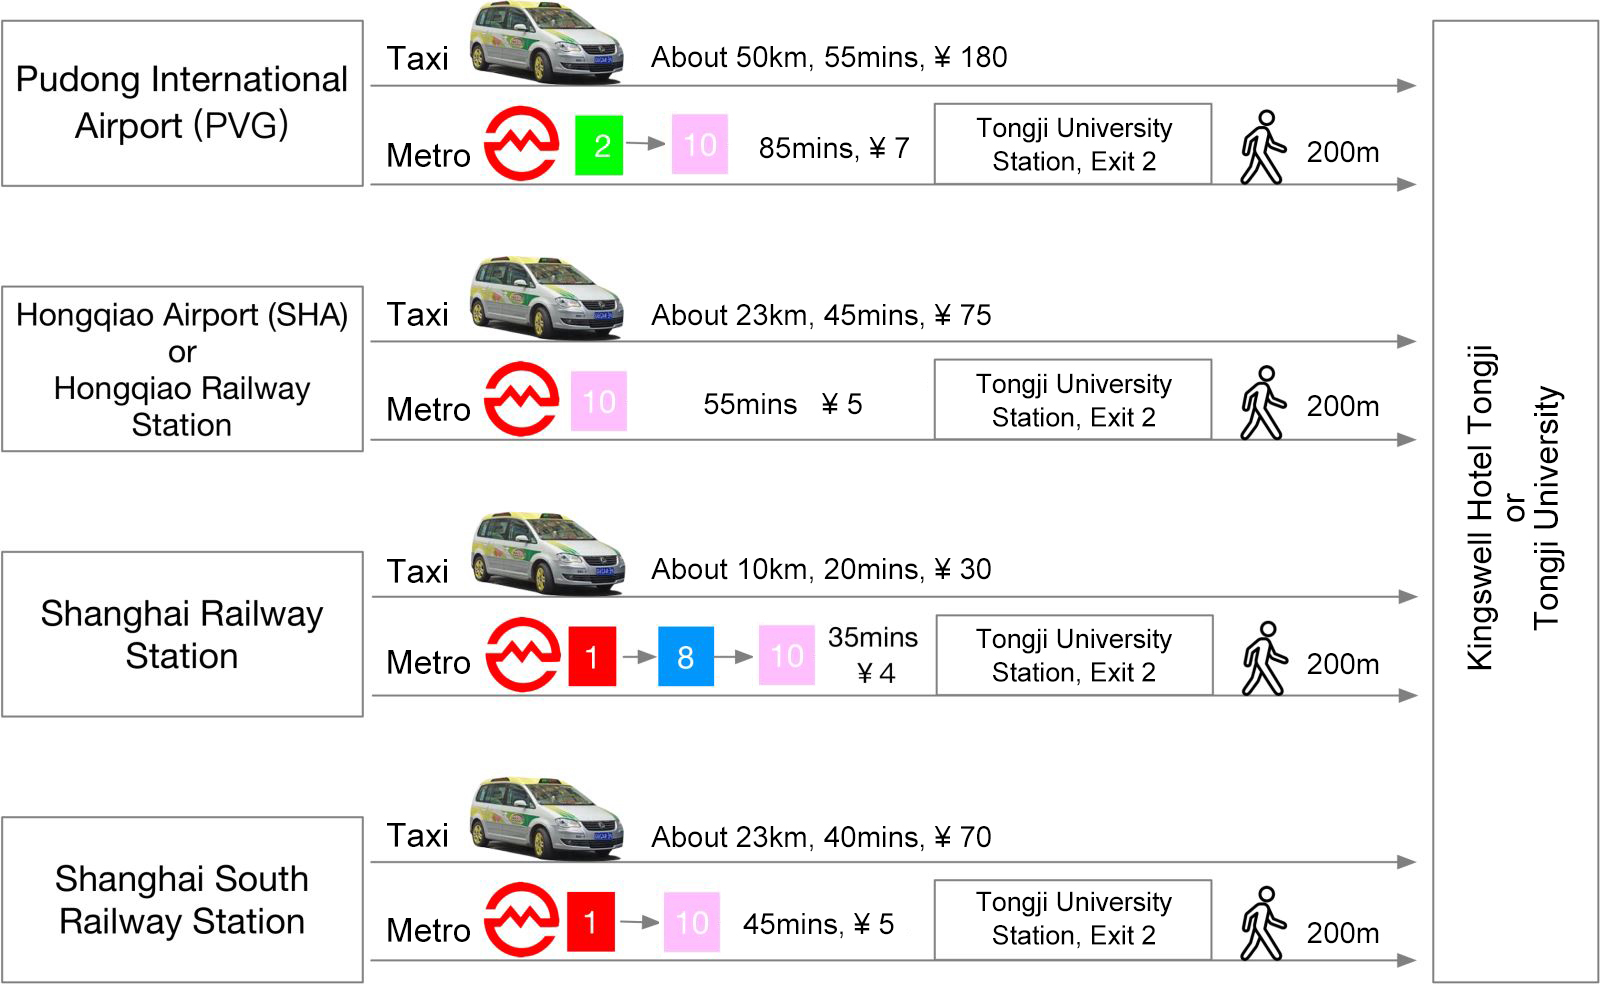
Task: Click the blue Line 8 square
Action: tap(686, 657)
